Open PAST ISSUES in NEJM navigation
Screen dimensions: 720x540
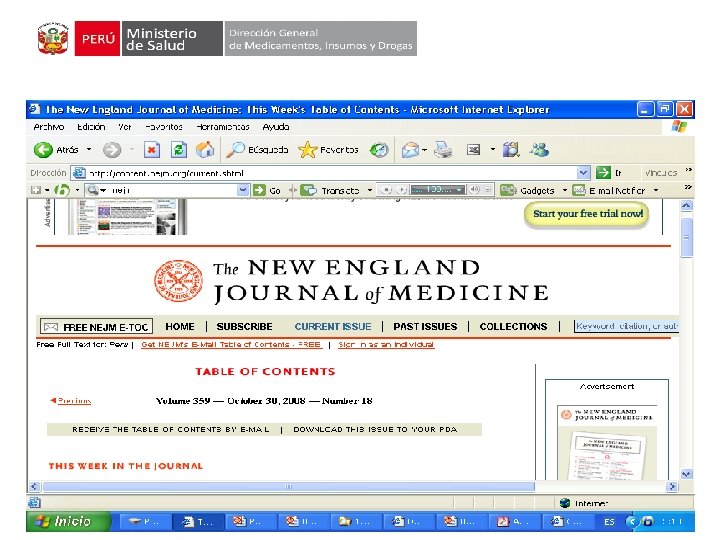point(425,326)
